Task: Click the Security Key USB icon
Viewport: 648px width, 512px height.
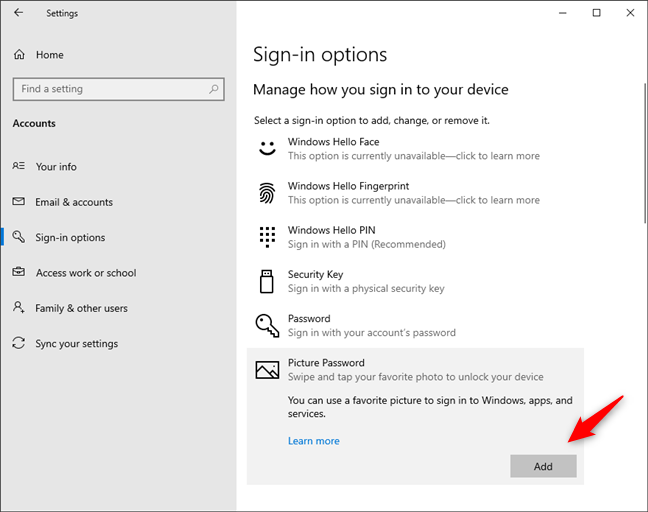Action: pyautogui.click(x=267, y=281)
